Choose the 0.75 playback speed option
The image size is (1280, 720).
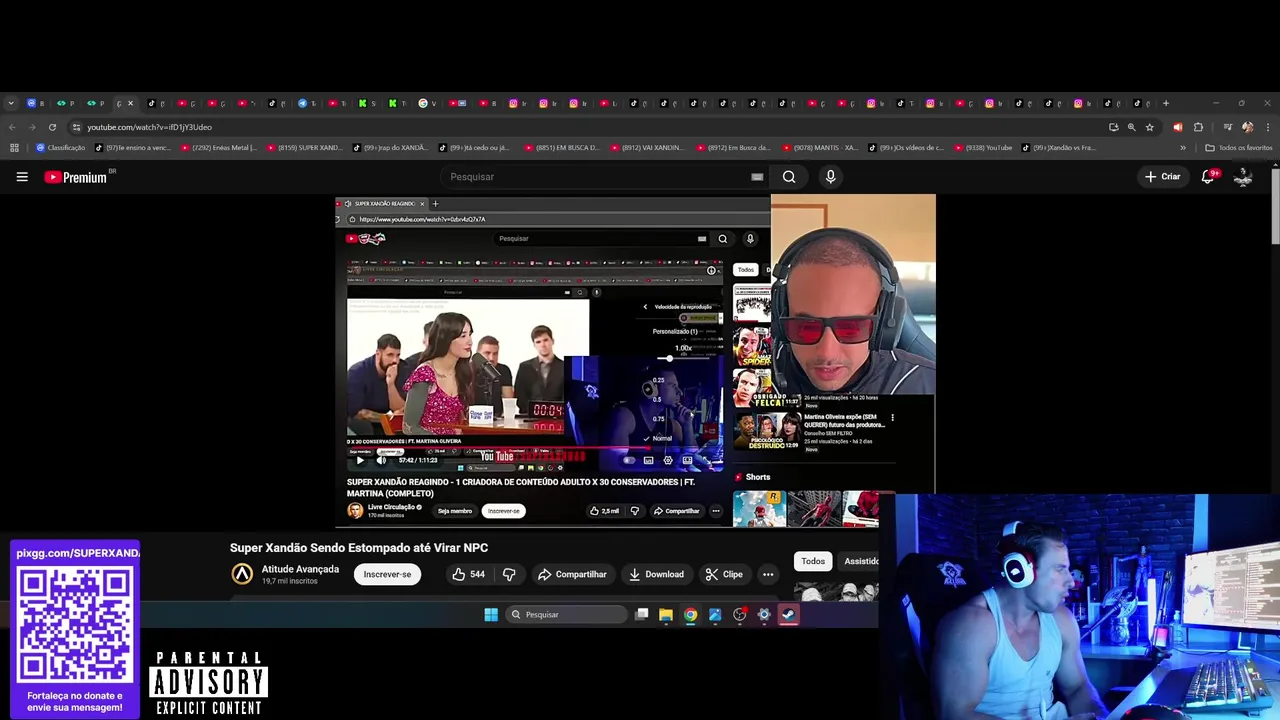(658, 418)
